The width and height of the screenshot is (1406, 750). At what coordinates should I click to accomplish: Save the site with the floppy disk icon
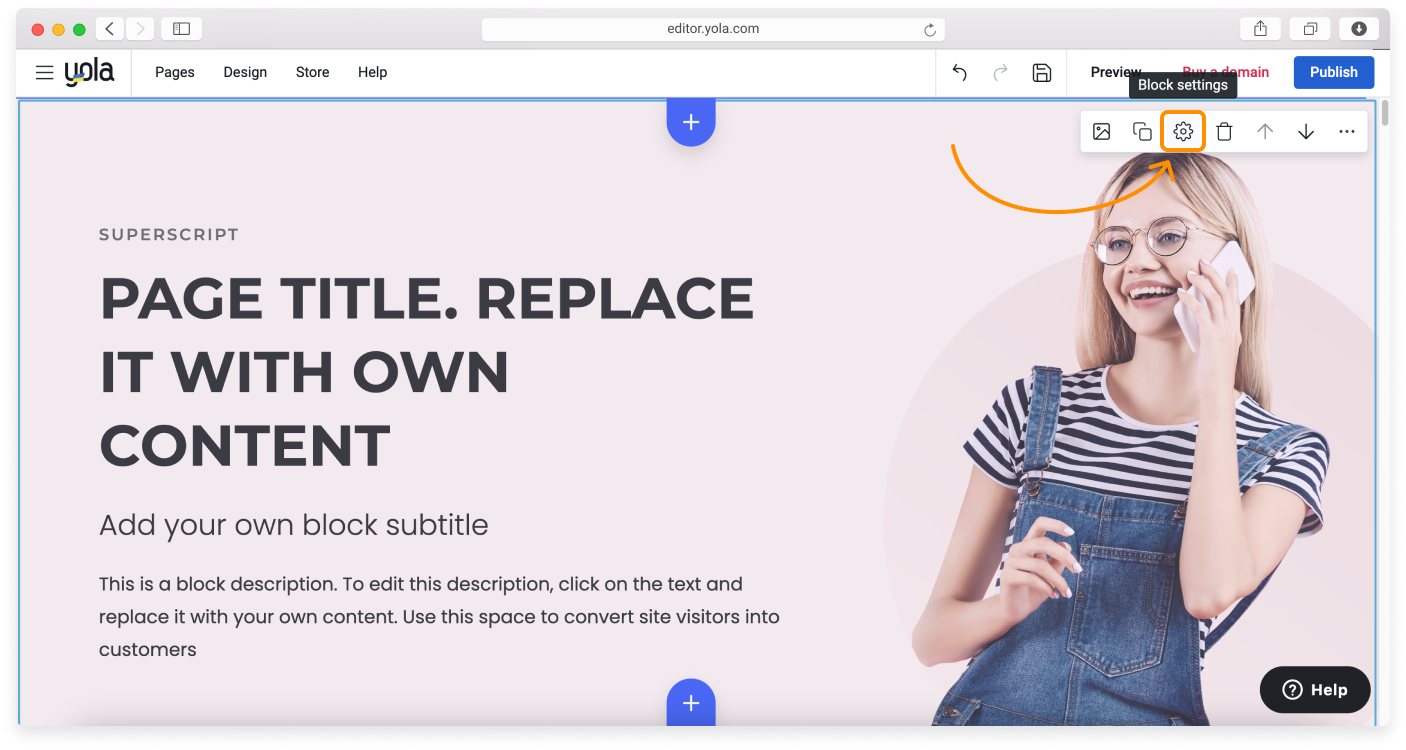tap(1042, 72)
